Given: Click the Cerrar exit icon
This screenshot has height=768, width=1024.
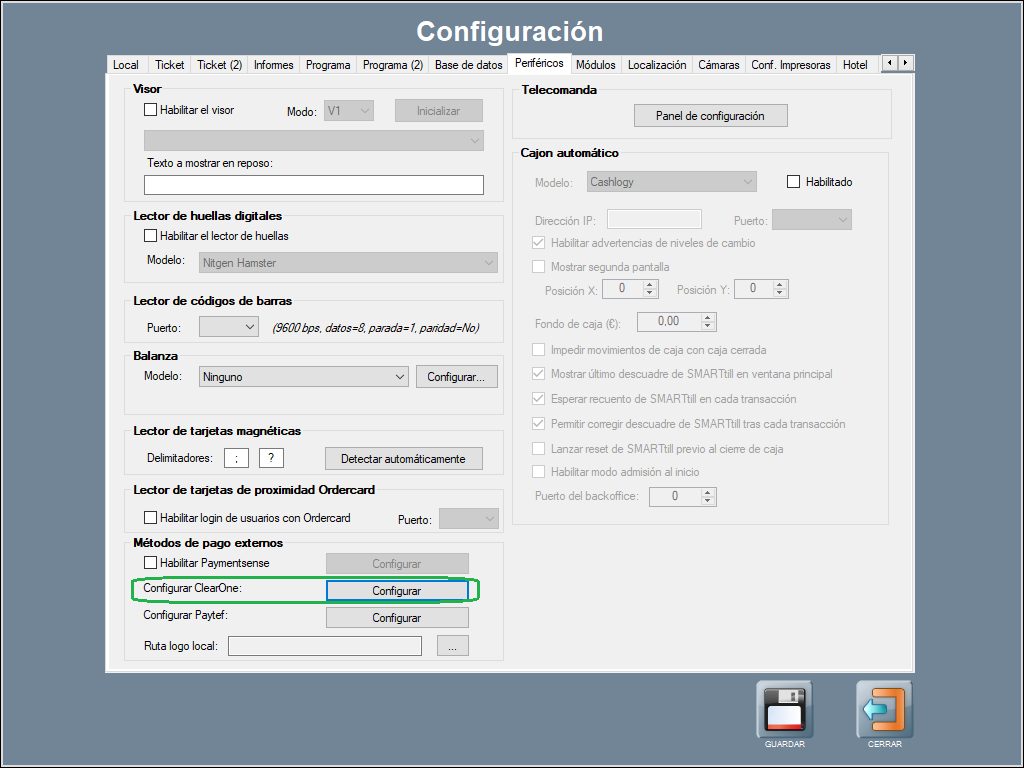Looking at the screenshot, I should coord(884,709).
